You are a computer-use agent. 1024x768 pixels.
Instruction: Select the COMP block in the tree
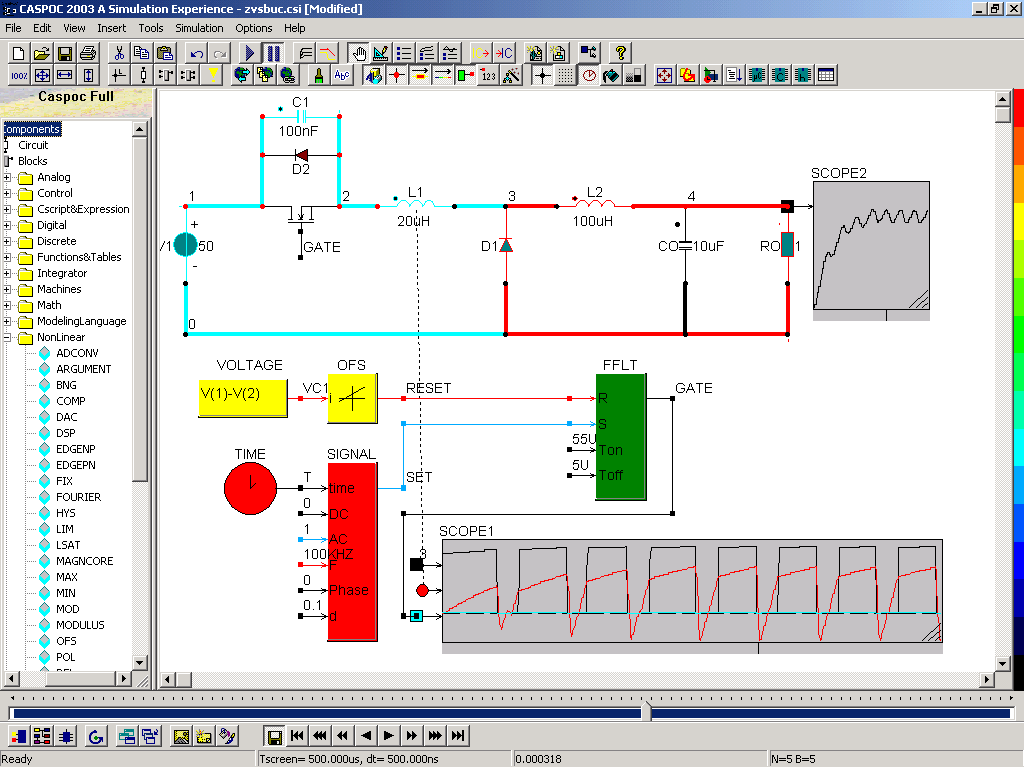71,401
